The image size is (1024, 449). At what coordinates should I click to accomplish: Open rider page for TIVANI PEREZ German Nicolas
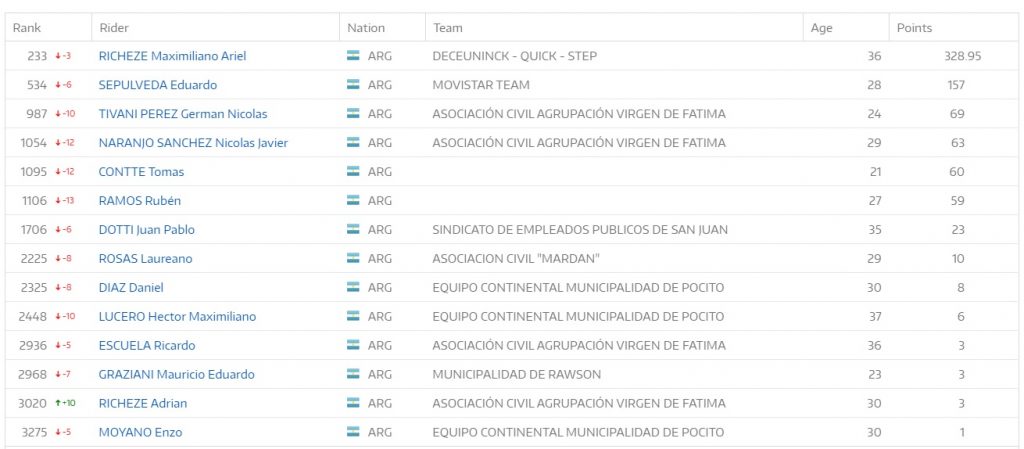pos(183,114)
